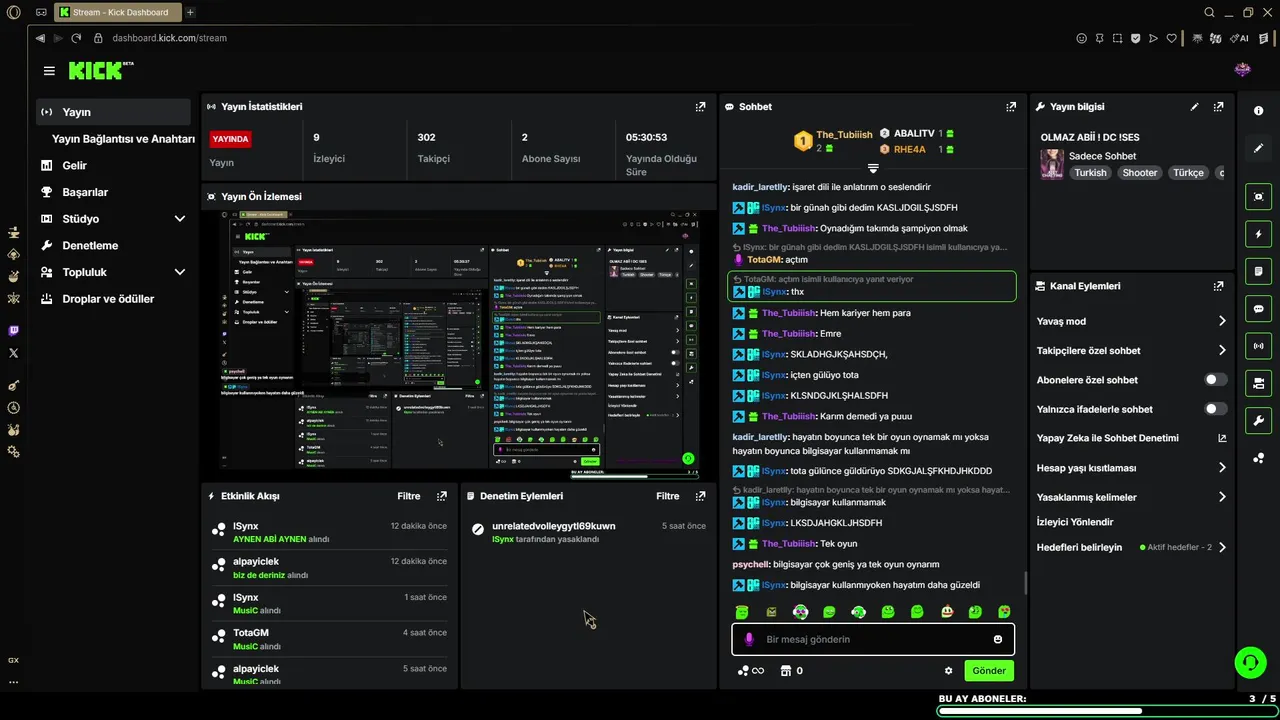Select Yayın in the sidebar
This screenshot has width=1280, height=720.
pyautogui.click(x=113, y=112)
